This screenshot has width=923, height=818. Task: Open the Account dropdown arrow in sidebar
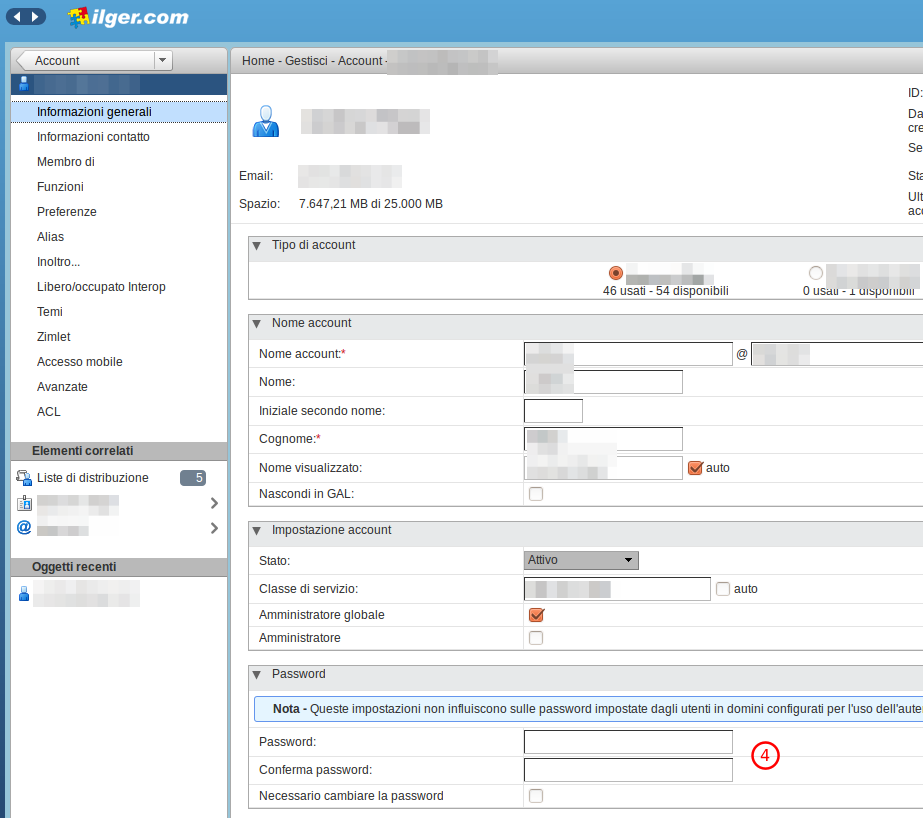pos(162,60)
